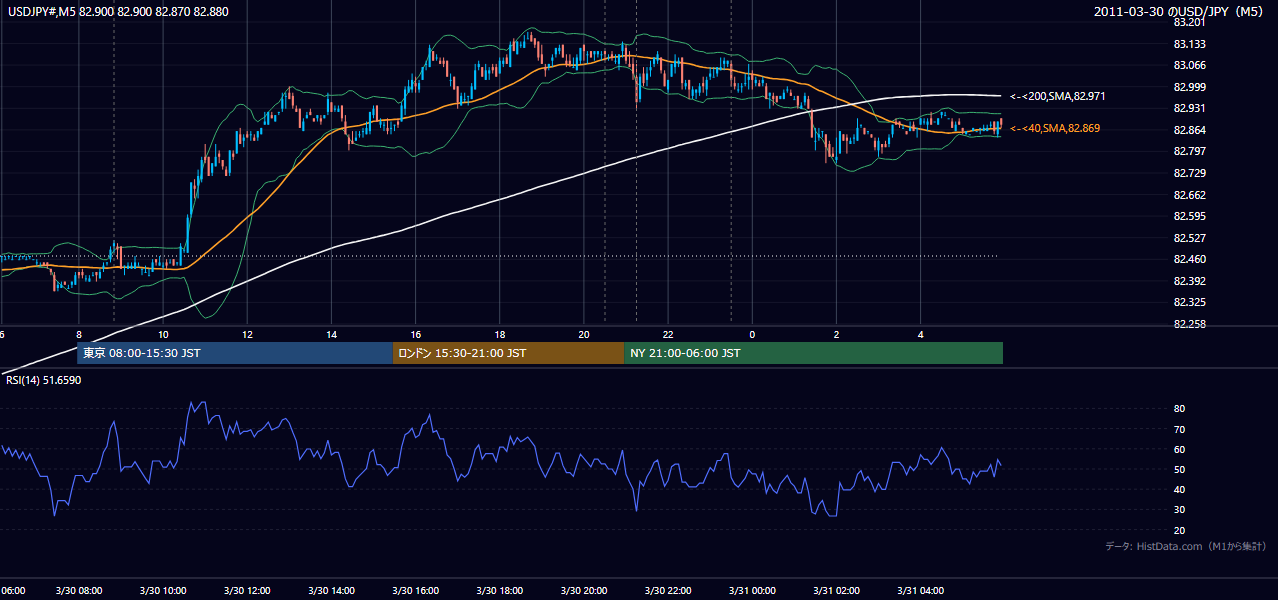Click the 83.133 price axis label
This screenshot has height=600, width=1278.
[x=1188, y=44]
